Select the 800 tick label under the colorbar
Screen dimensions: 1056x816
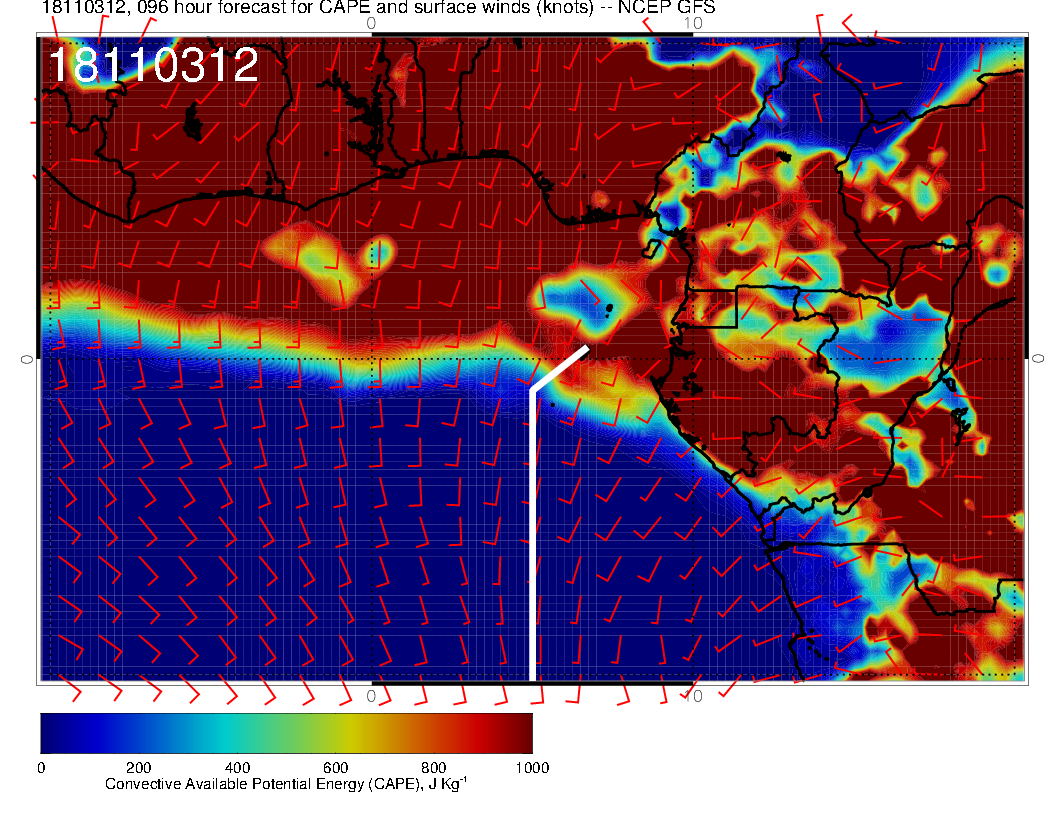(432, 768)
